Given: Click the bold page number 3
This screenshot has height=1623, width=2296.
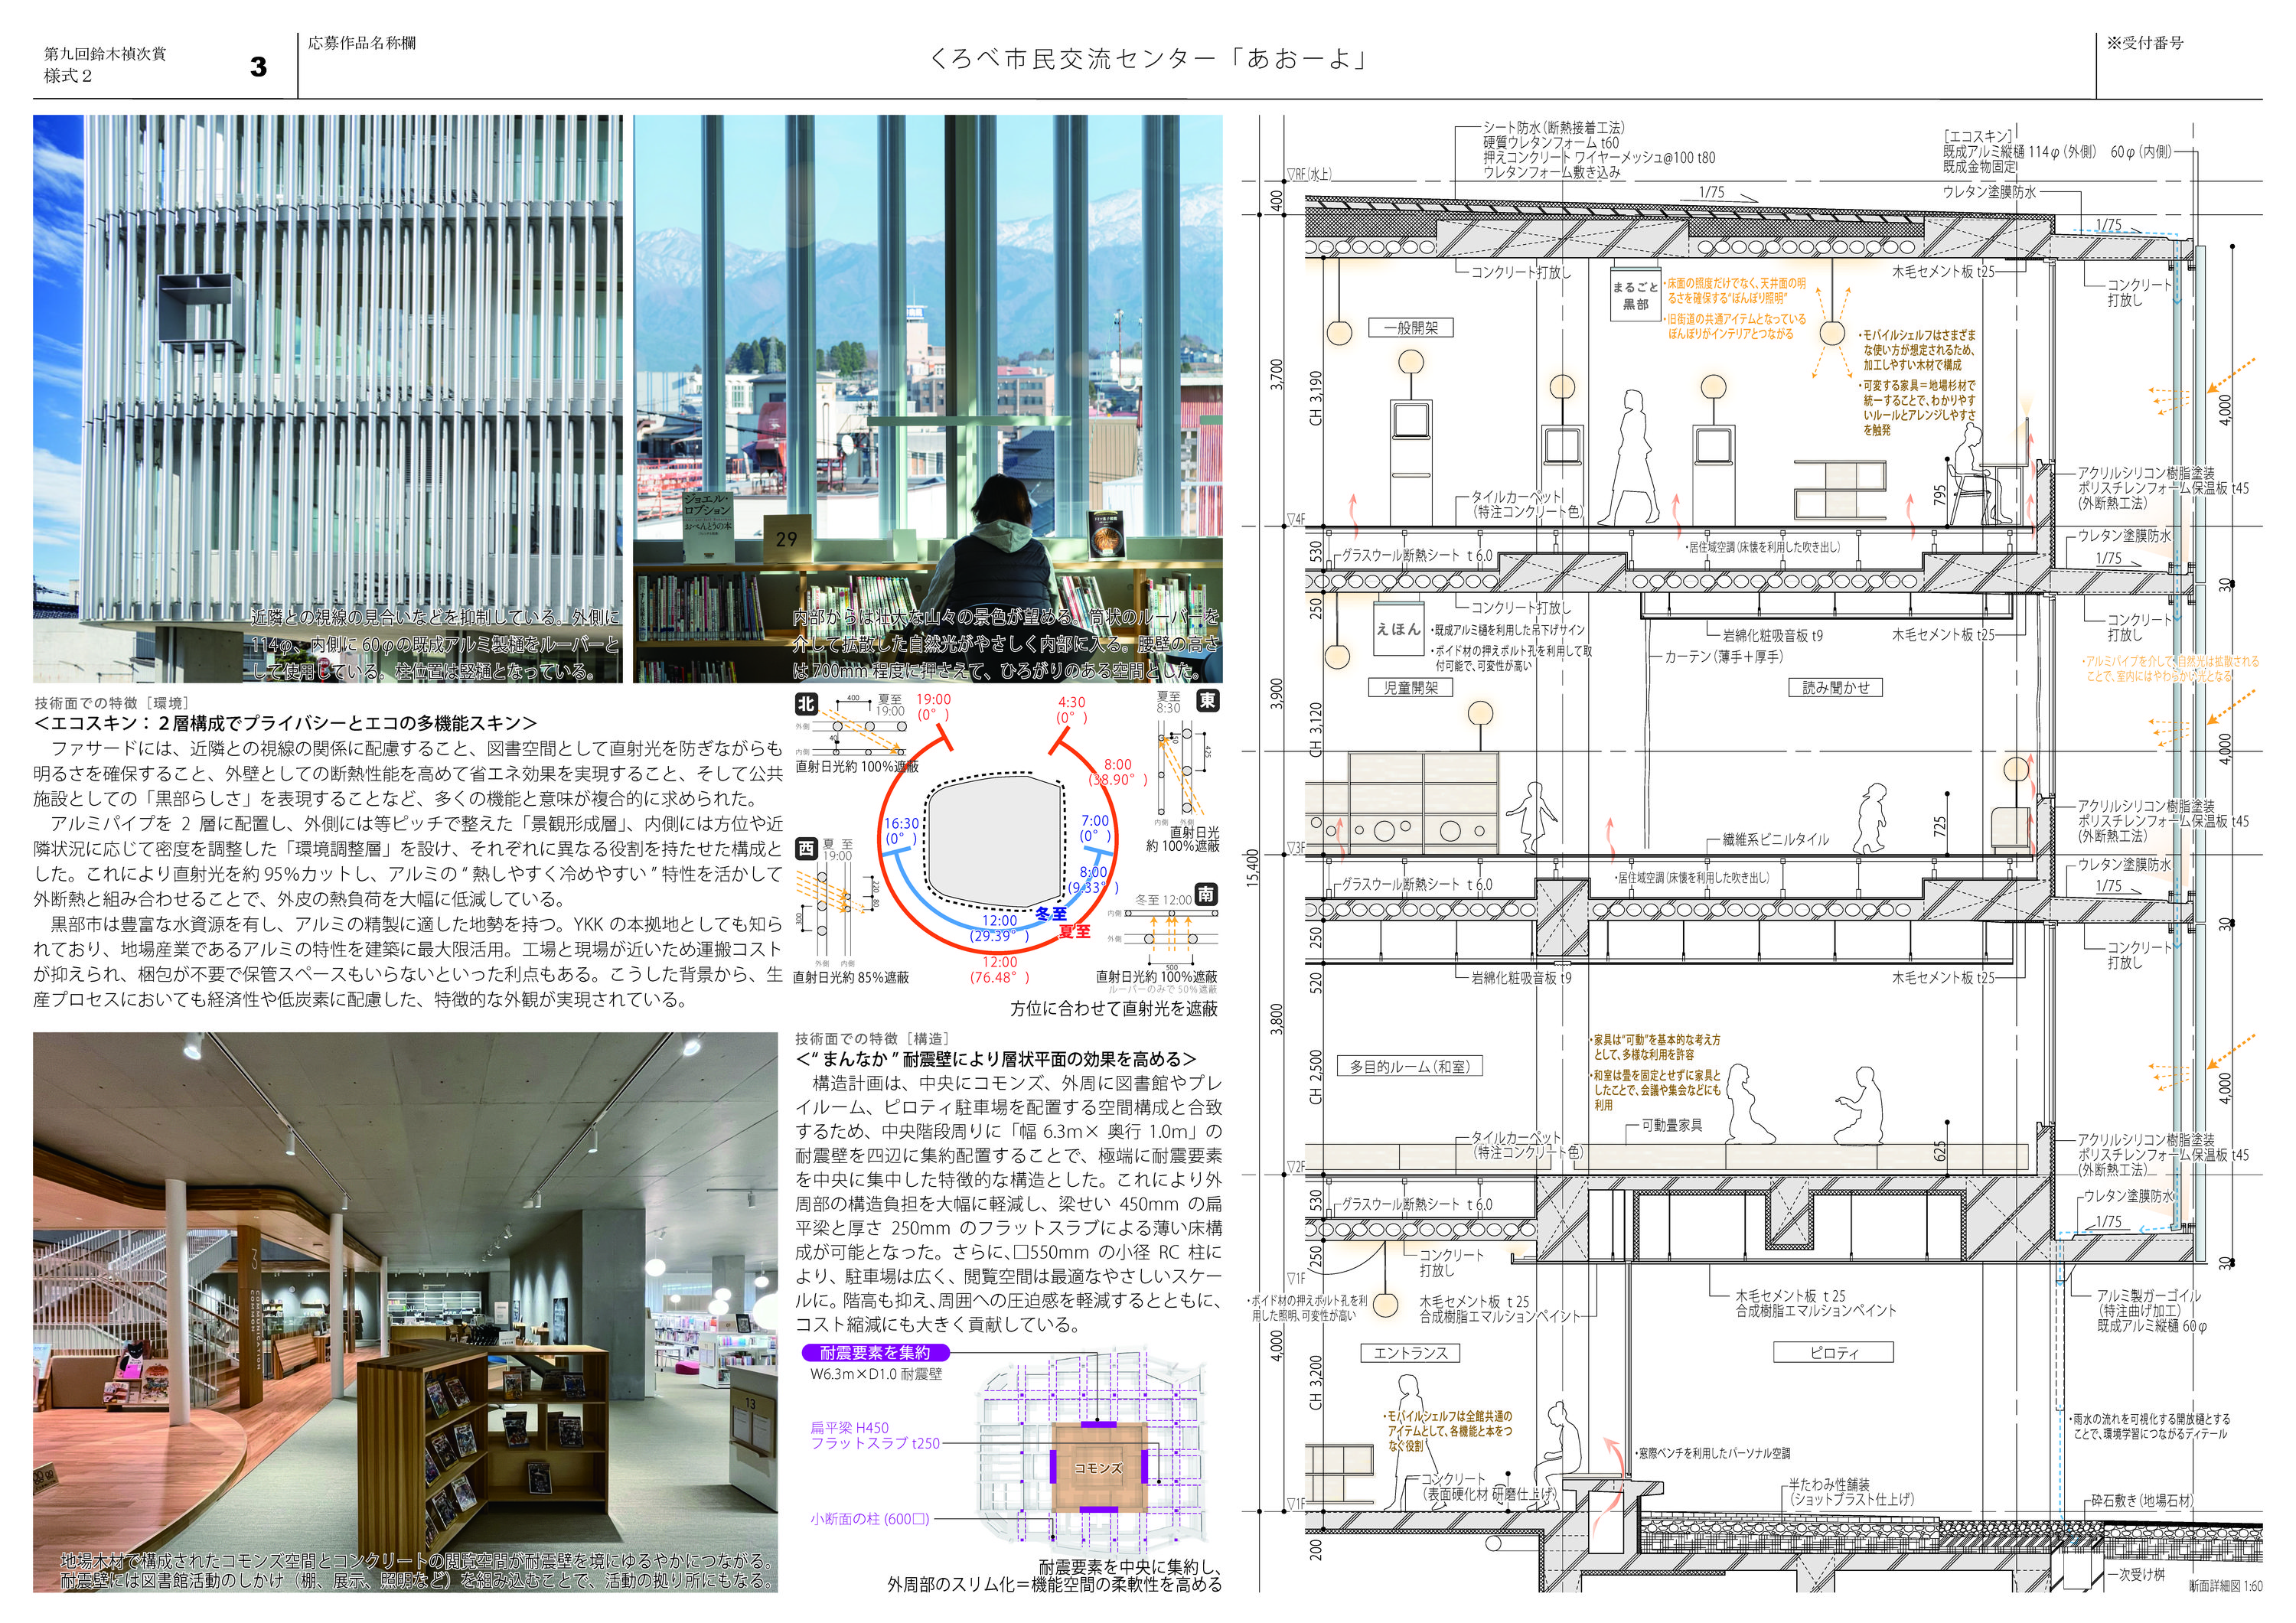Looking at the screenshot, I should pos(258,67).
